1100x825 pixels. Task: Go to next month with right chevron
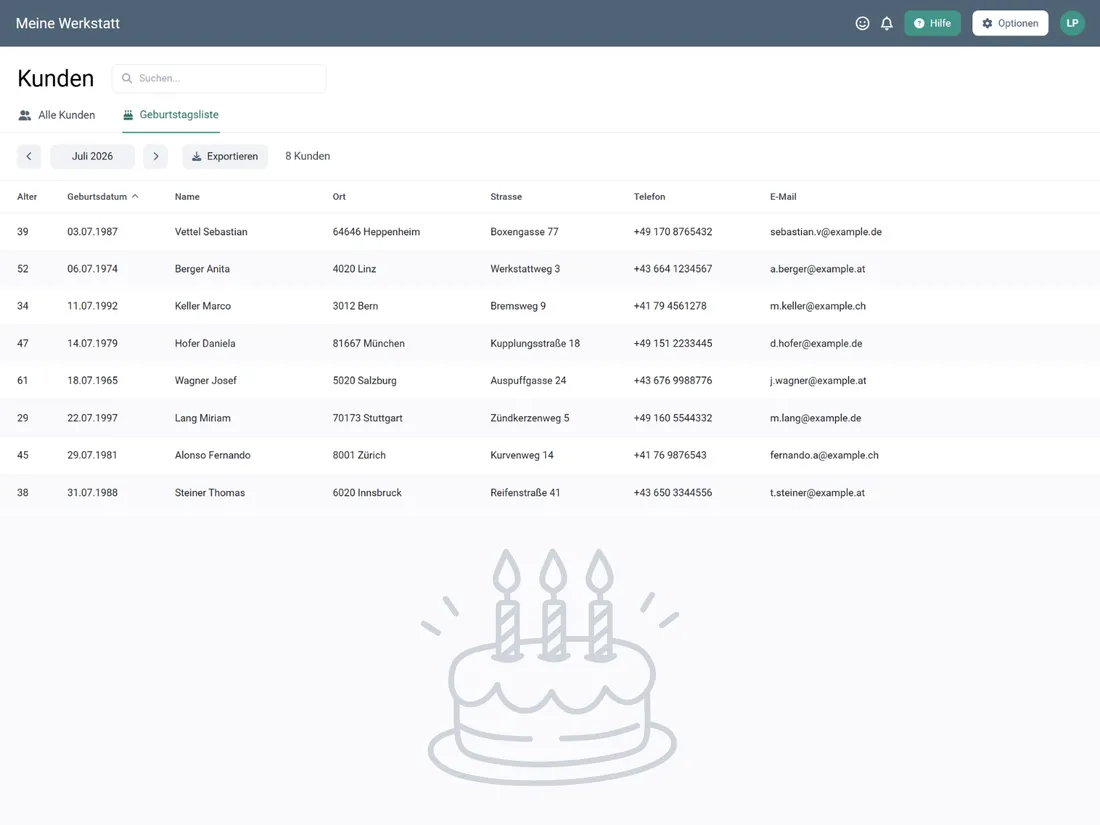pos(156,156)
